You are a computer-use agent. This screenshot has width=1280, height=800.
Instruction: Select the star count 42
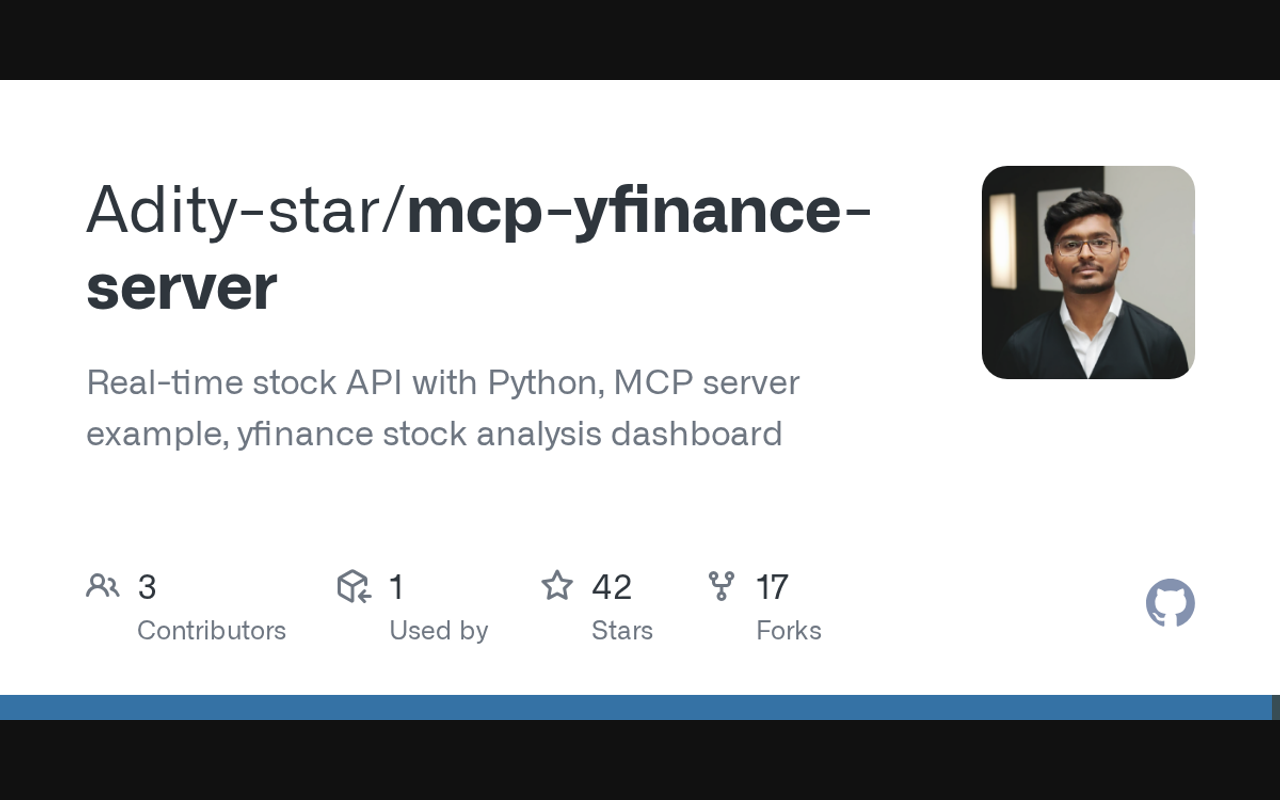pyautogui.click(x=611, y=587)
